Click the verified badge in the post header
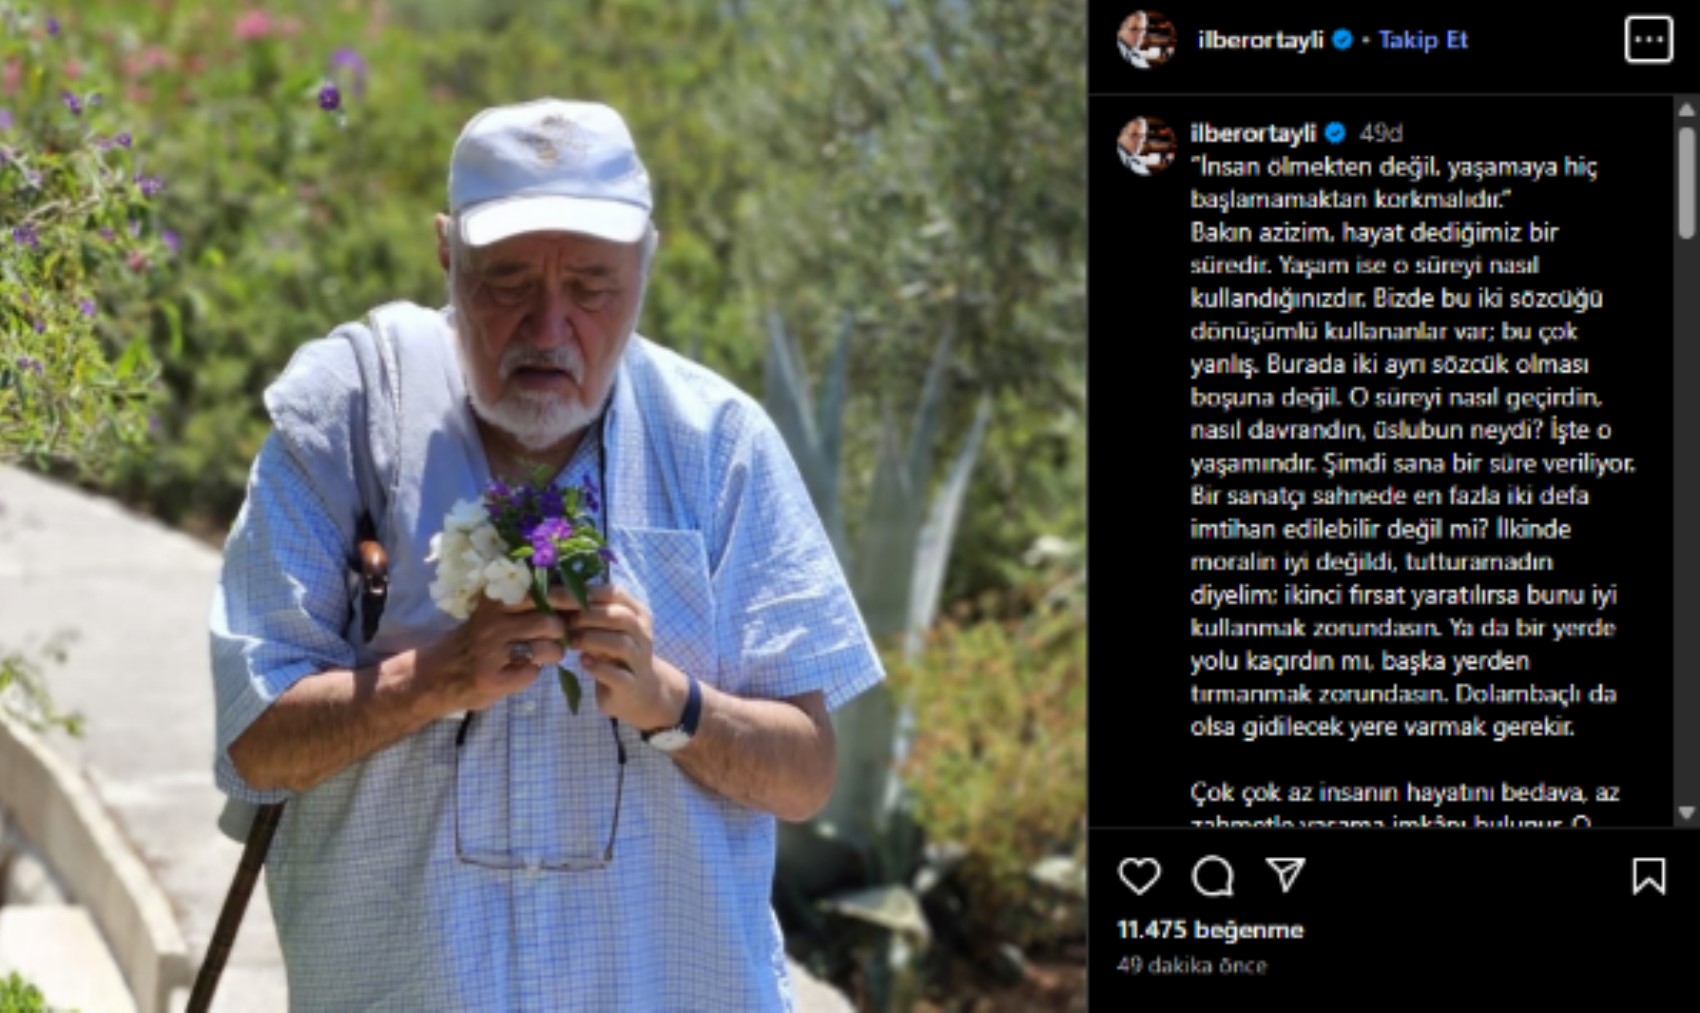The image size is (1700, 1013). click(1343, 40)
